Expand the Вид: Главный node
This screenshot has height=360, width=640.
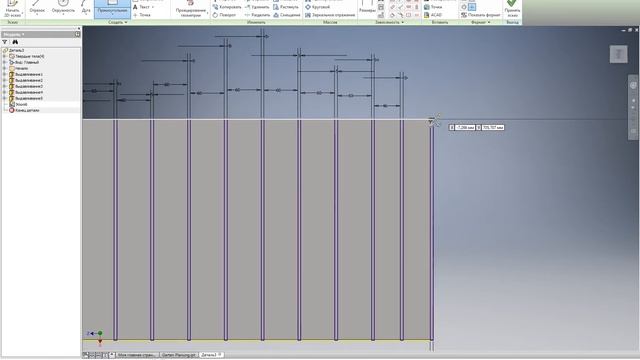(4, 62)
